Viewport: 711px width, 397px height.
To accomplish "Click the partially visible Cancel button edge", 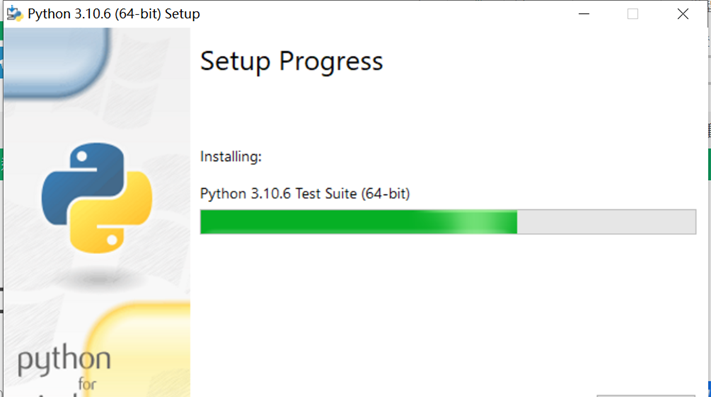I will coord(646,396).
